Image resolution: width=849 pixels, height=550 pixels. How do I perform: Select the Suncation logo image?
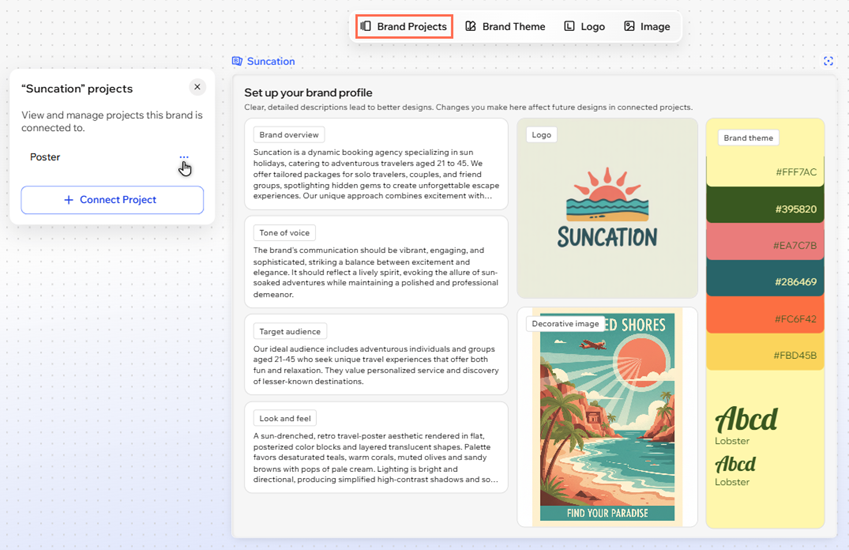607,208
